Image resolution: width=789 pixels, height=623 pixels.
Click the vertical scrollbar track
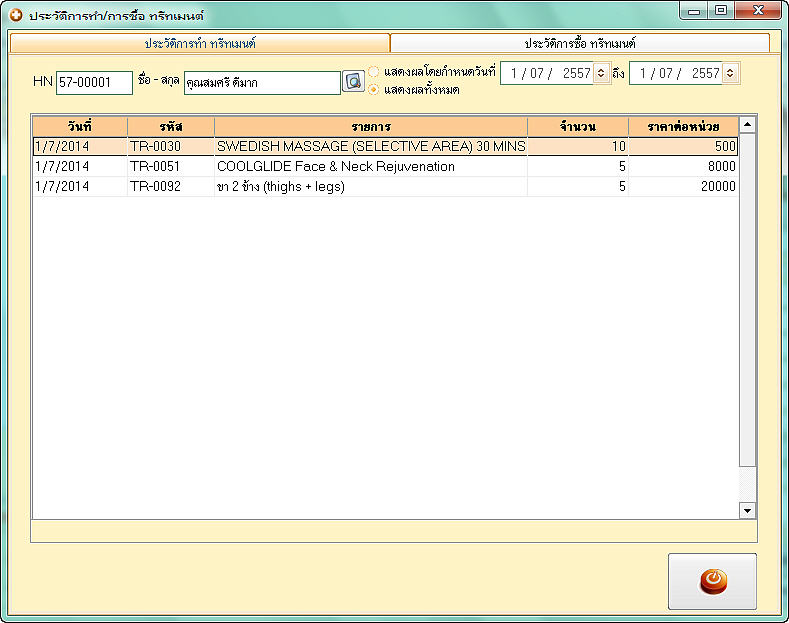click(x=747, y=317)
